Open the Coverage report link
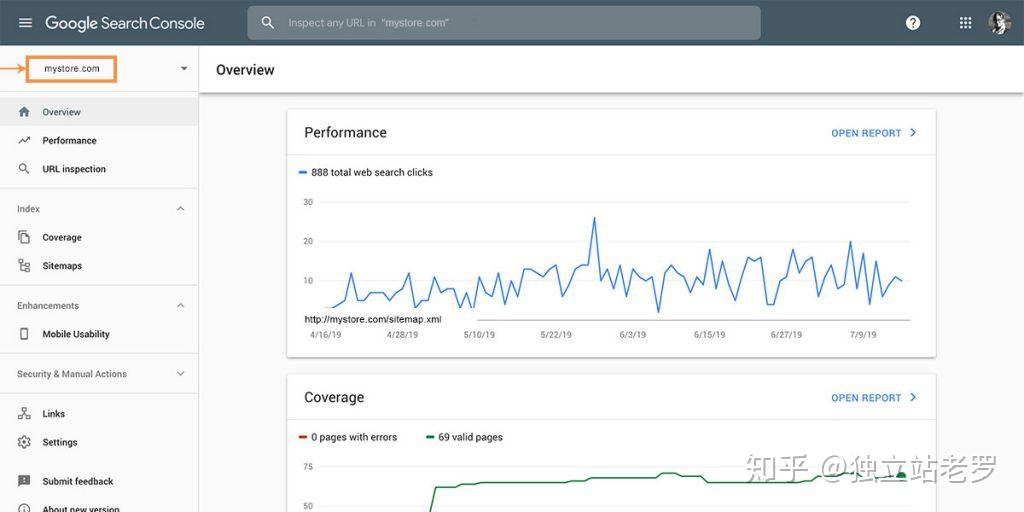This screenshot has height=512, width=1024. coord(866,398)
